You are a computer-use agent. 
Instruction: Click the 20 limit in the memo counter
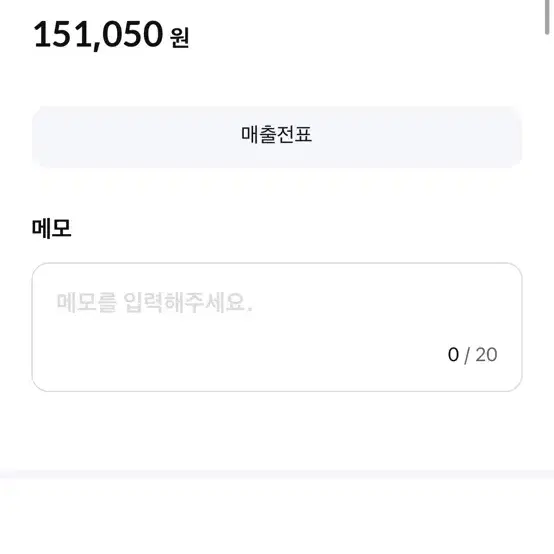click(x=487, y=355)
